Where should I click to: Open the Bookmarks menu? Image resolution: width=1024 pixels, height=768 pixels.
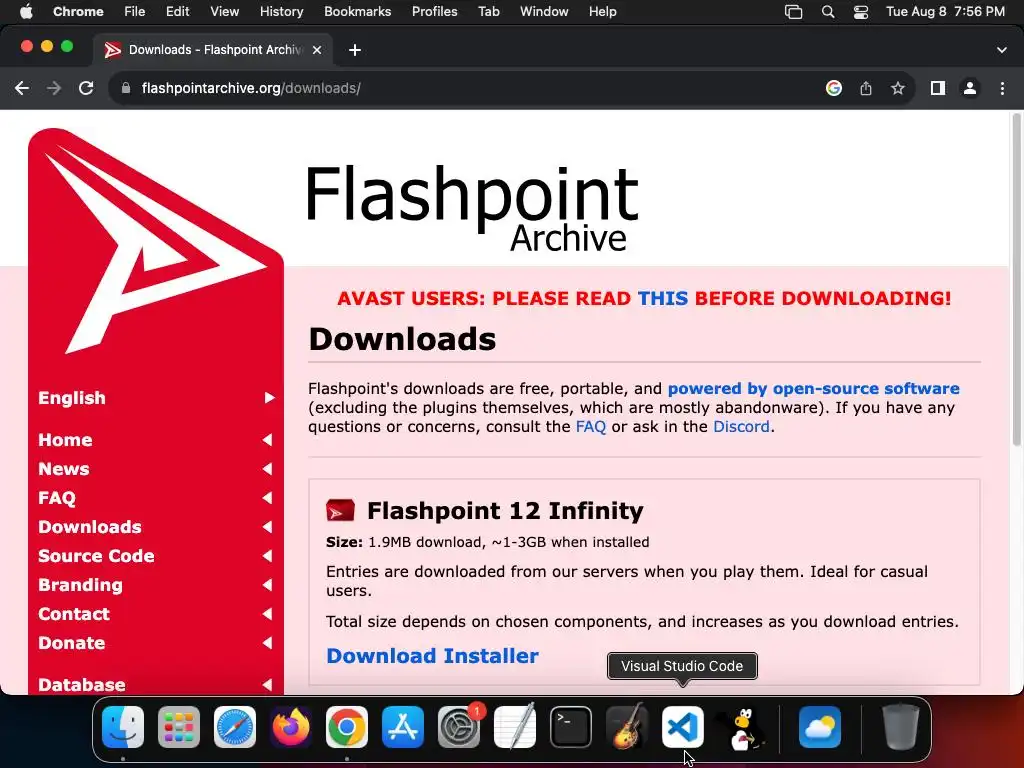coord(357,12)
